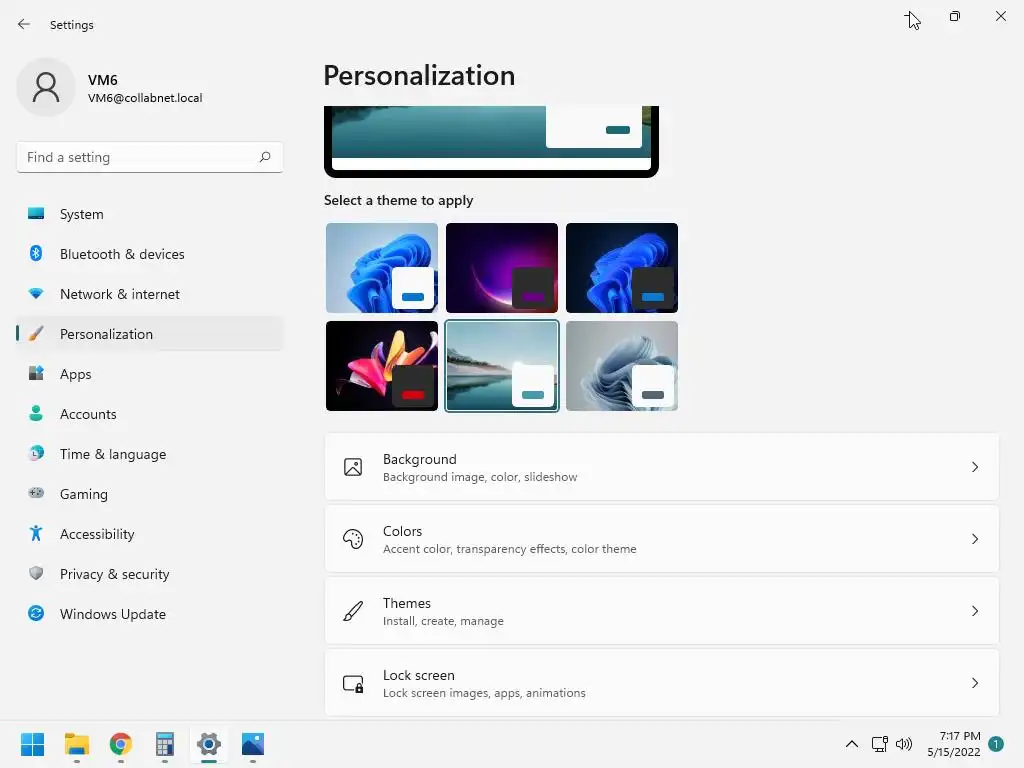Click the Accounts person icon
Screen dimensions: 1024x768
click(x=36, y=413)
